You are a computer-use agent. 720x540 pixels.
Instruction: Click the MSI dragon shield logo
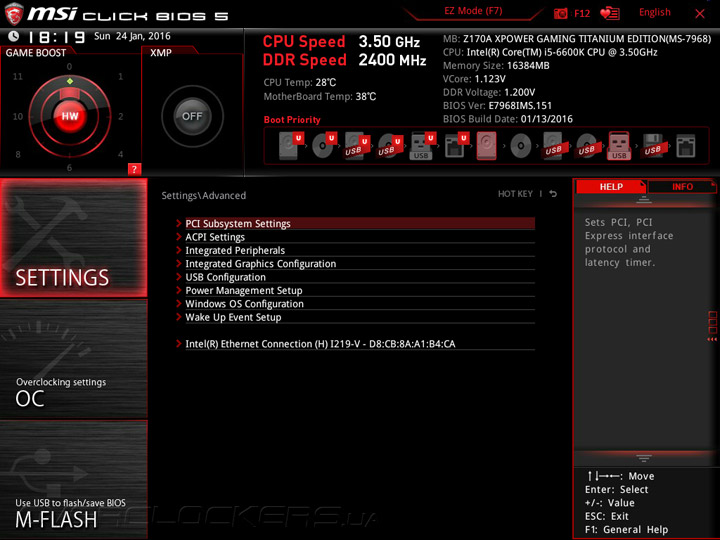14,13
